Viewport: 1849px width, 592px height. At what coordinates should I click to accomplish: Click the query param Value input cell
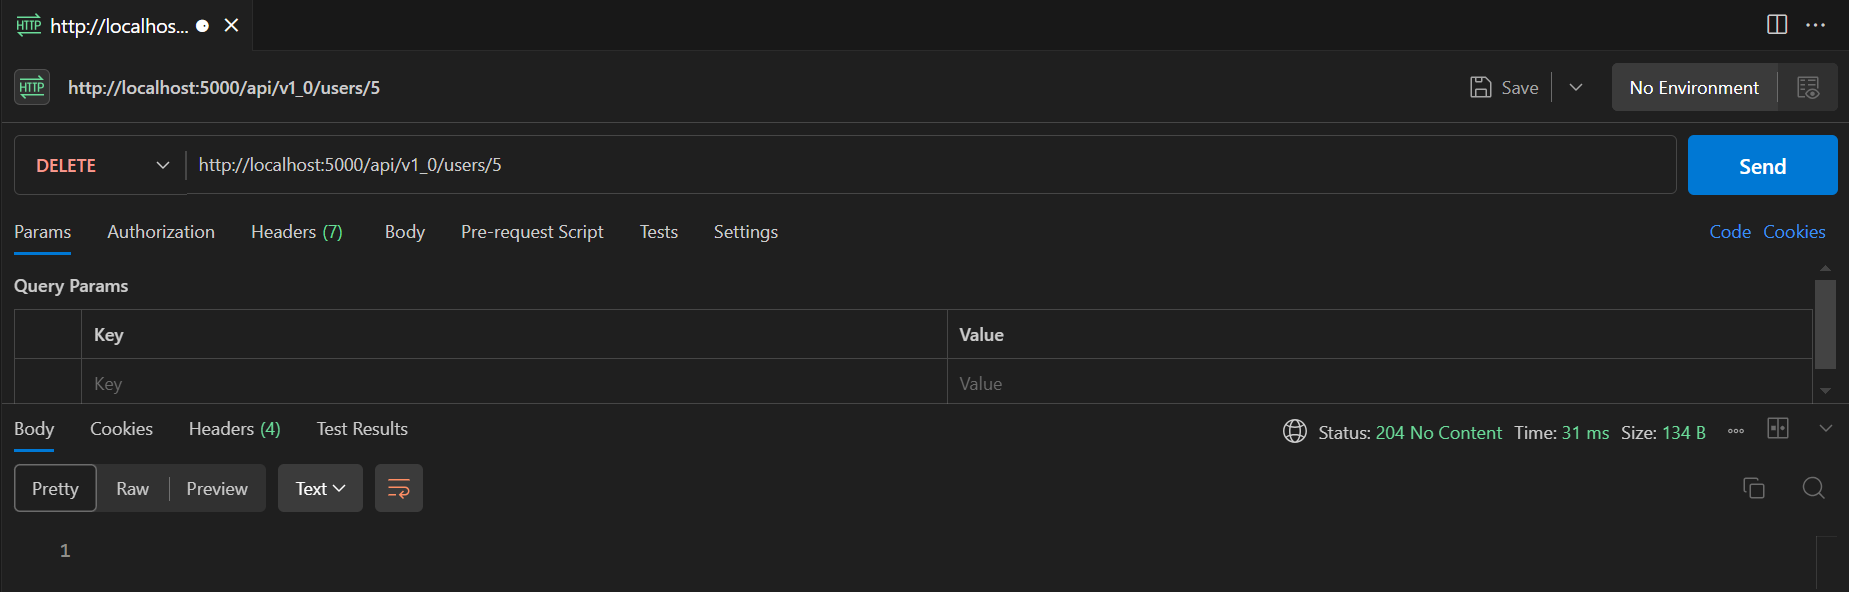pos(1380,383)
